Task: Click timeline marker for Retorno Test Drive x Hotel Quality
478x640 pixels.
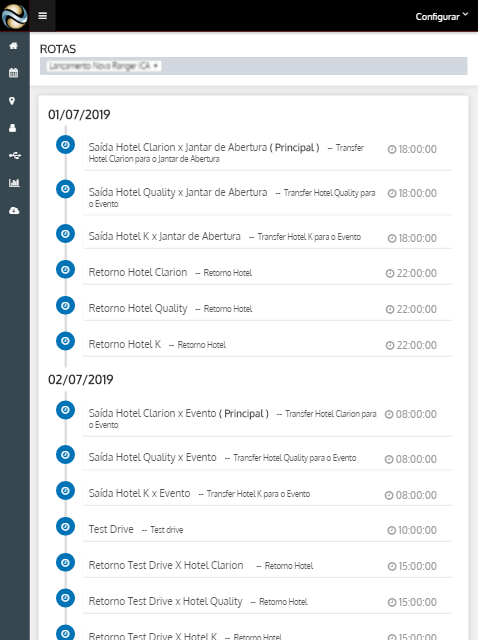Action: [x=65, y=598]
